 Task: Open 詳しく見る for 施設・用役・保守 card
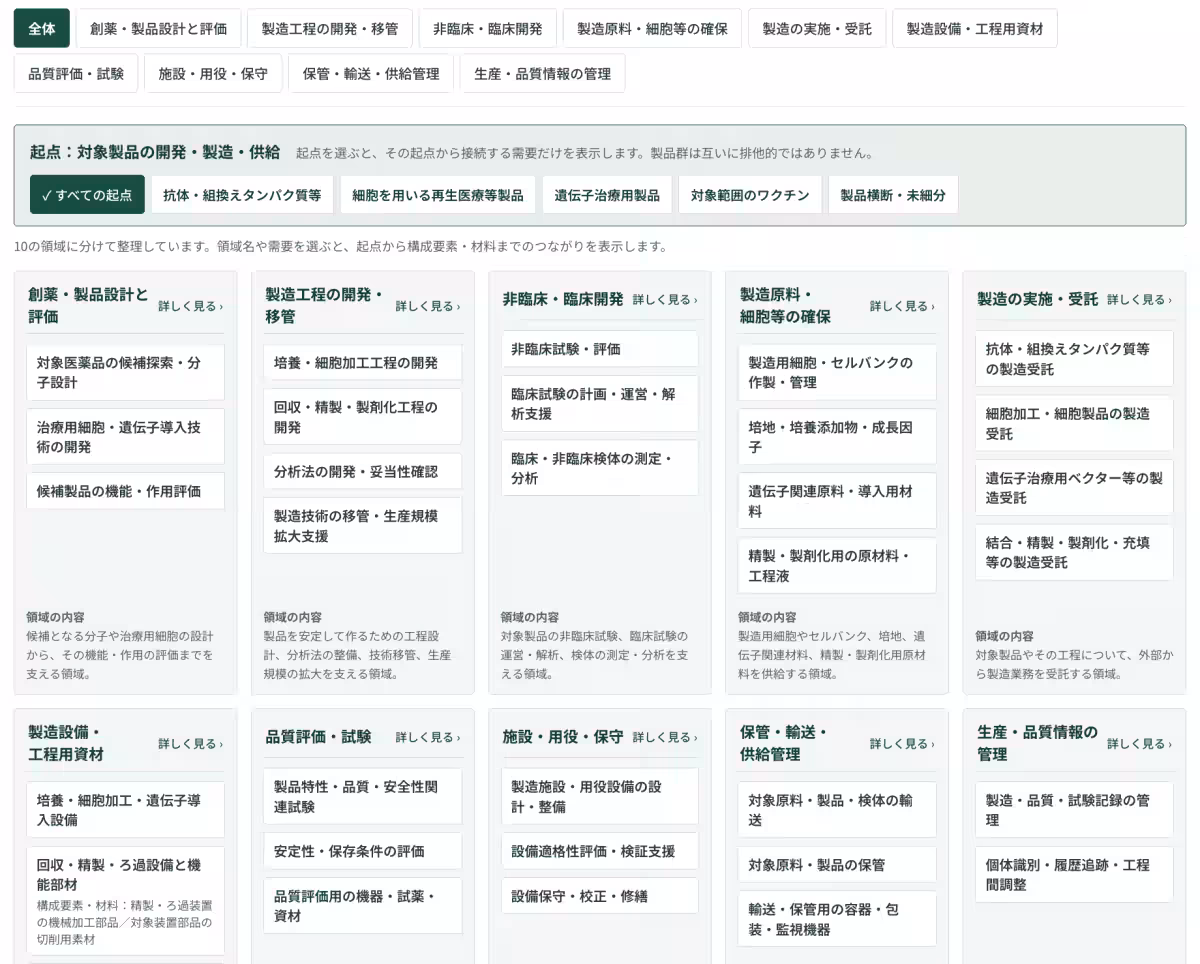pos(665,737)
